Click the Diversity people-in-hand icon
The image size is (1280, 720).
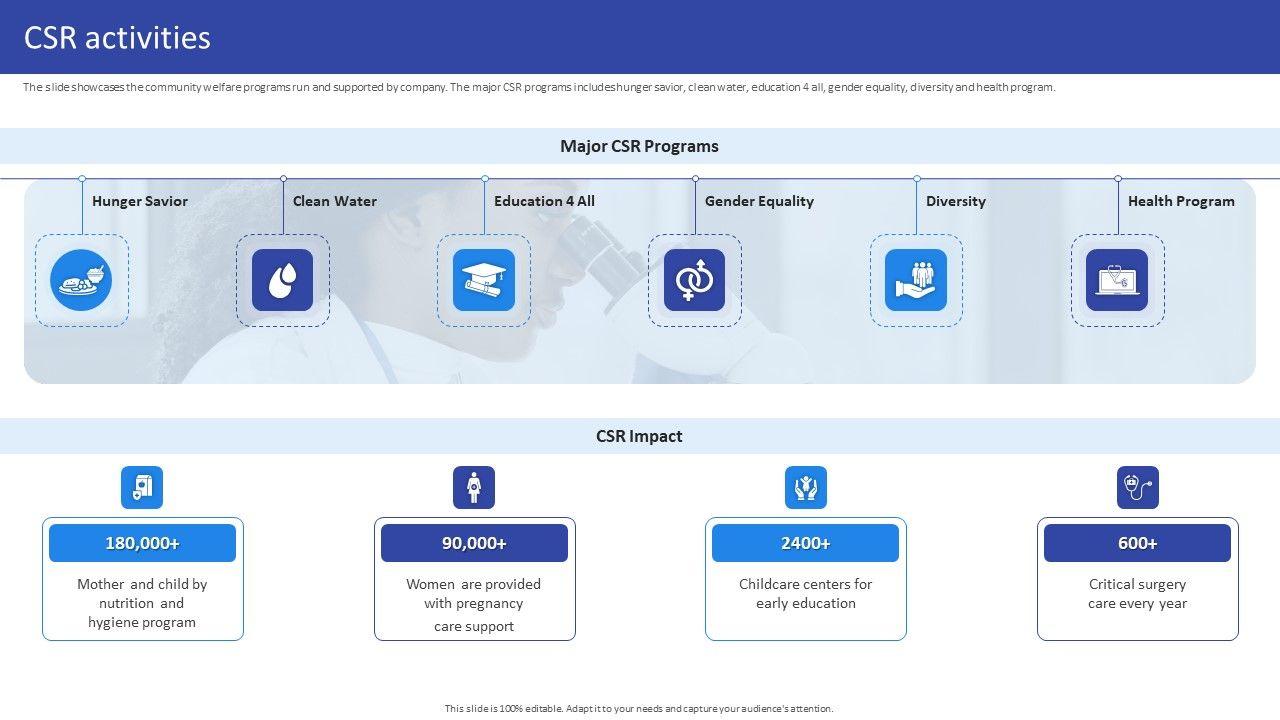point(916,280)
